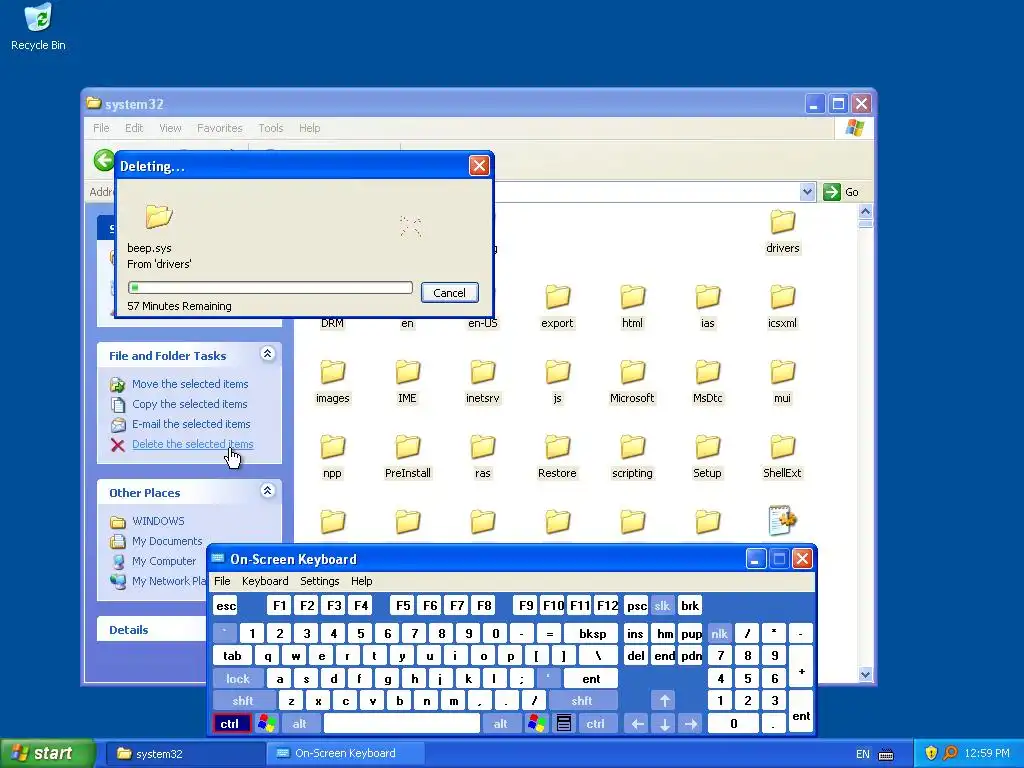Toggle the left alt key
Viewport: 1024px width, 768px height.
pos(300,723)
